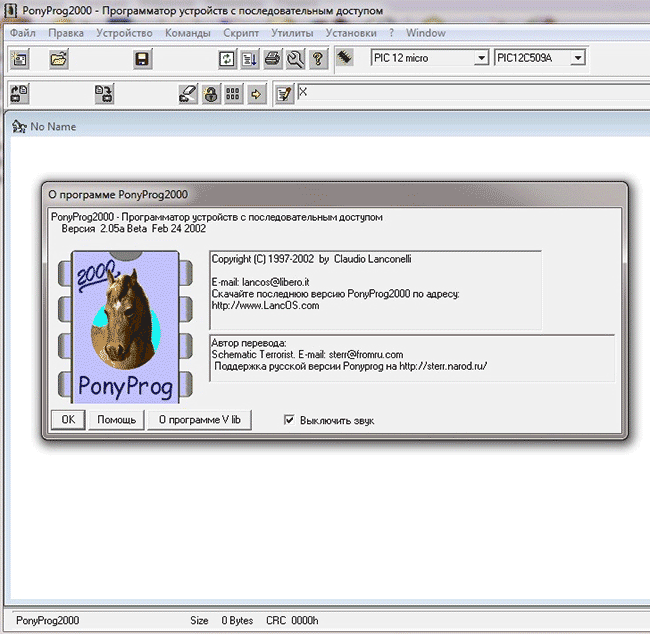Open the Установки menu

coord(351,33)
